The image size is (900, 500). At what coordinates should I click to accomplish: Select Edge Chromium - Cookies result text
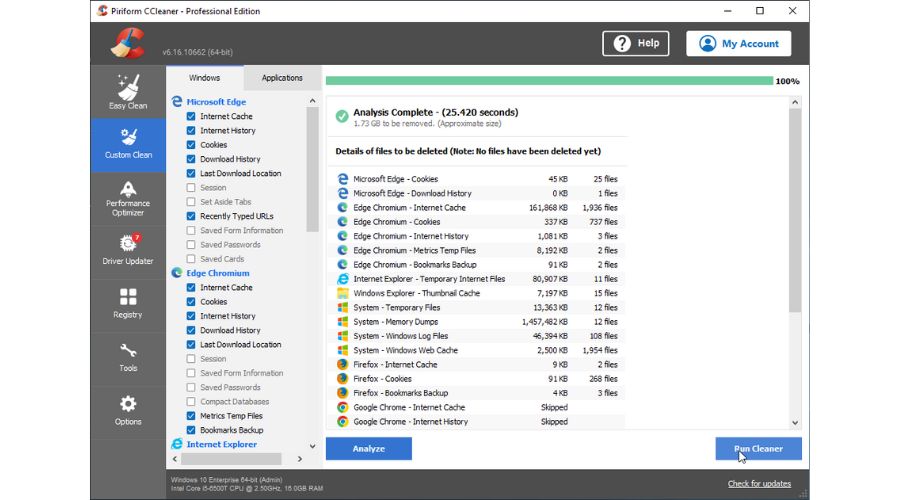pyautogui.click(x=397, y=222)
